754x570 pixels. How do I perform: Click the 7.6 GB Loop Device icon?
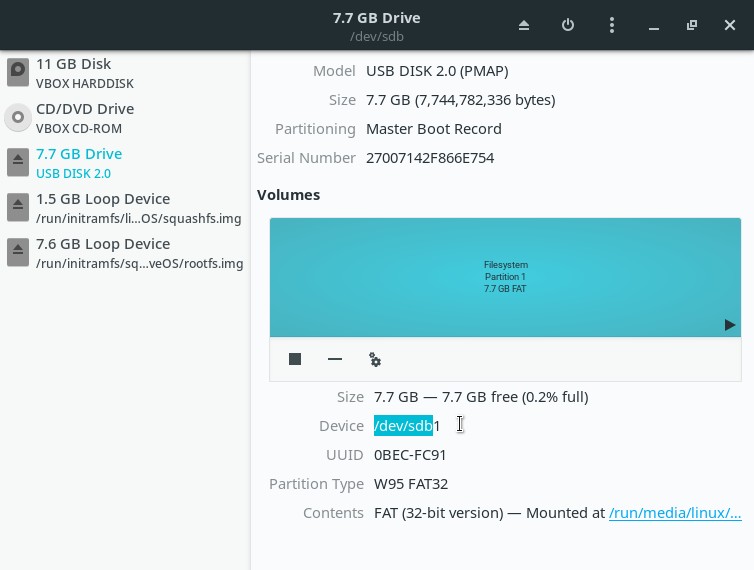(18, 253)
